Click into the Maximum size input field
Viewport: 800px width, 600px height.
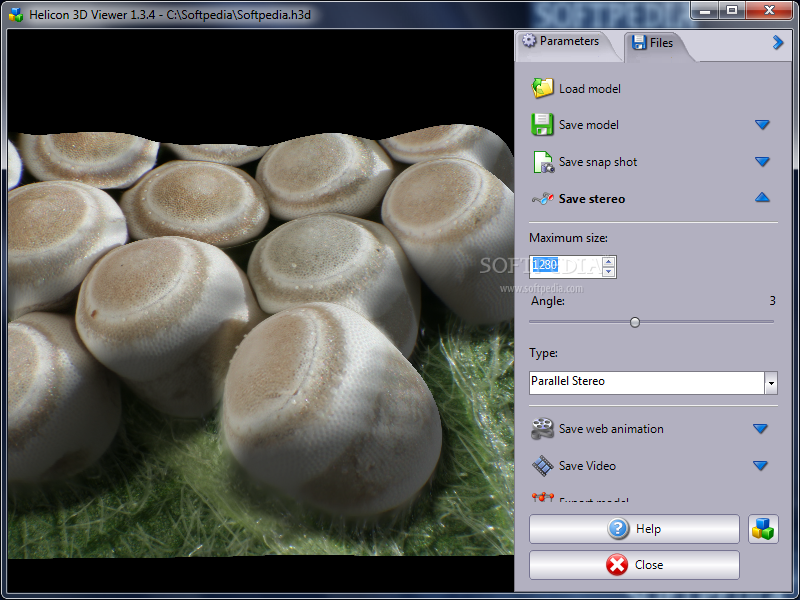(566, 267)
